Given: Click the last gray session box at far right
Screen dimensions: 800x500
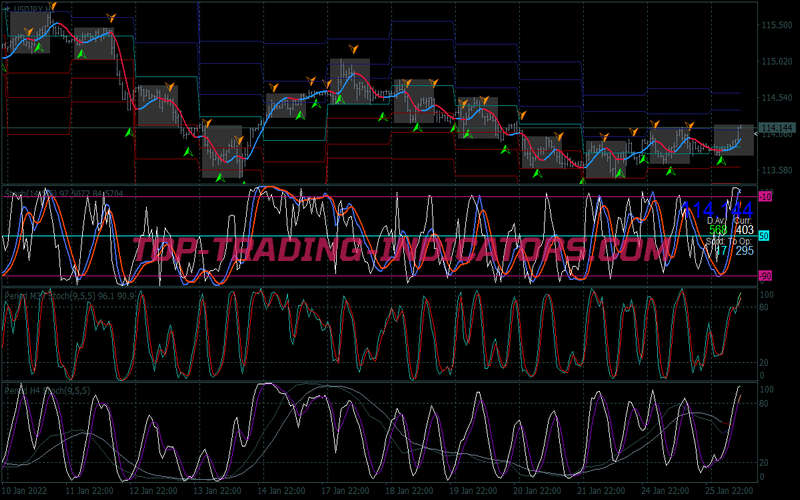Looking at the screenshot, I should click(734, 140).
